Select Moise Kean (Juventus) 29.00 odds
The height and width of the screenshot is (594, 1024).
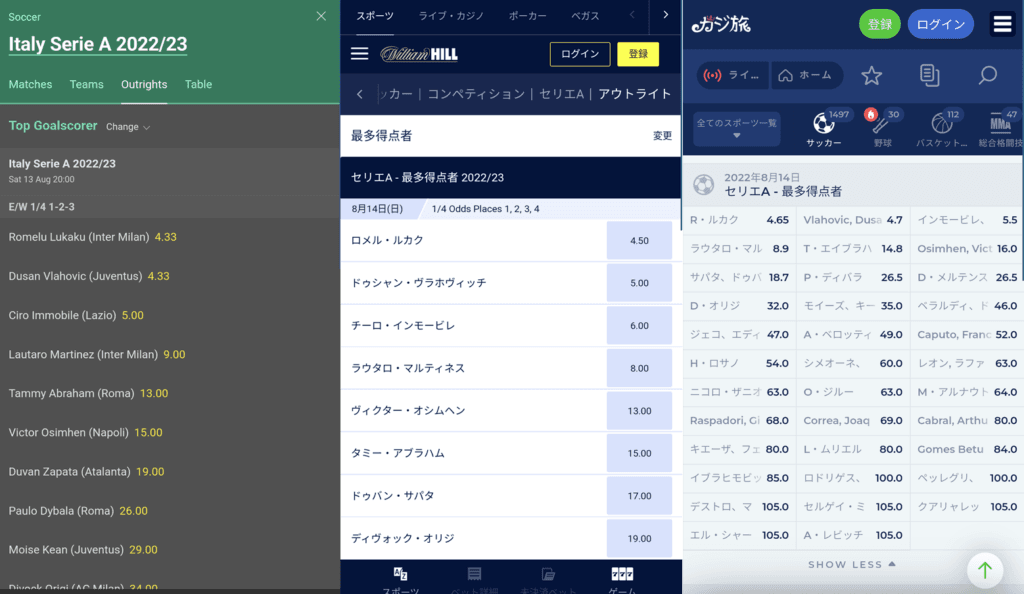143,550
